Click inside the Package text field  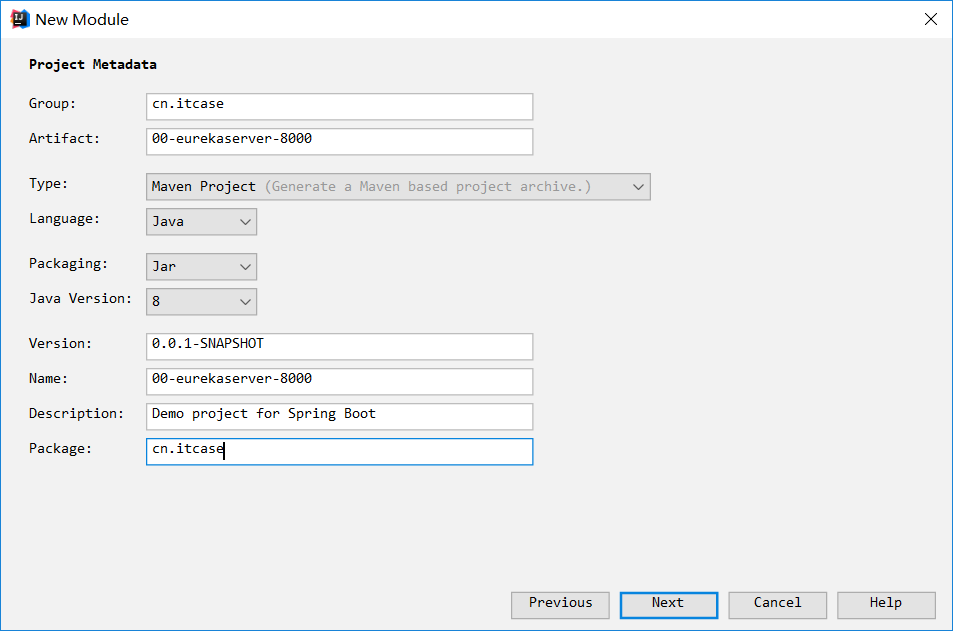(339, 451)
